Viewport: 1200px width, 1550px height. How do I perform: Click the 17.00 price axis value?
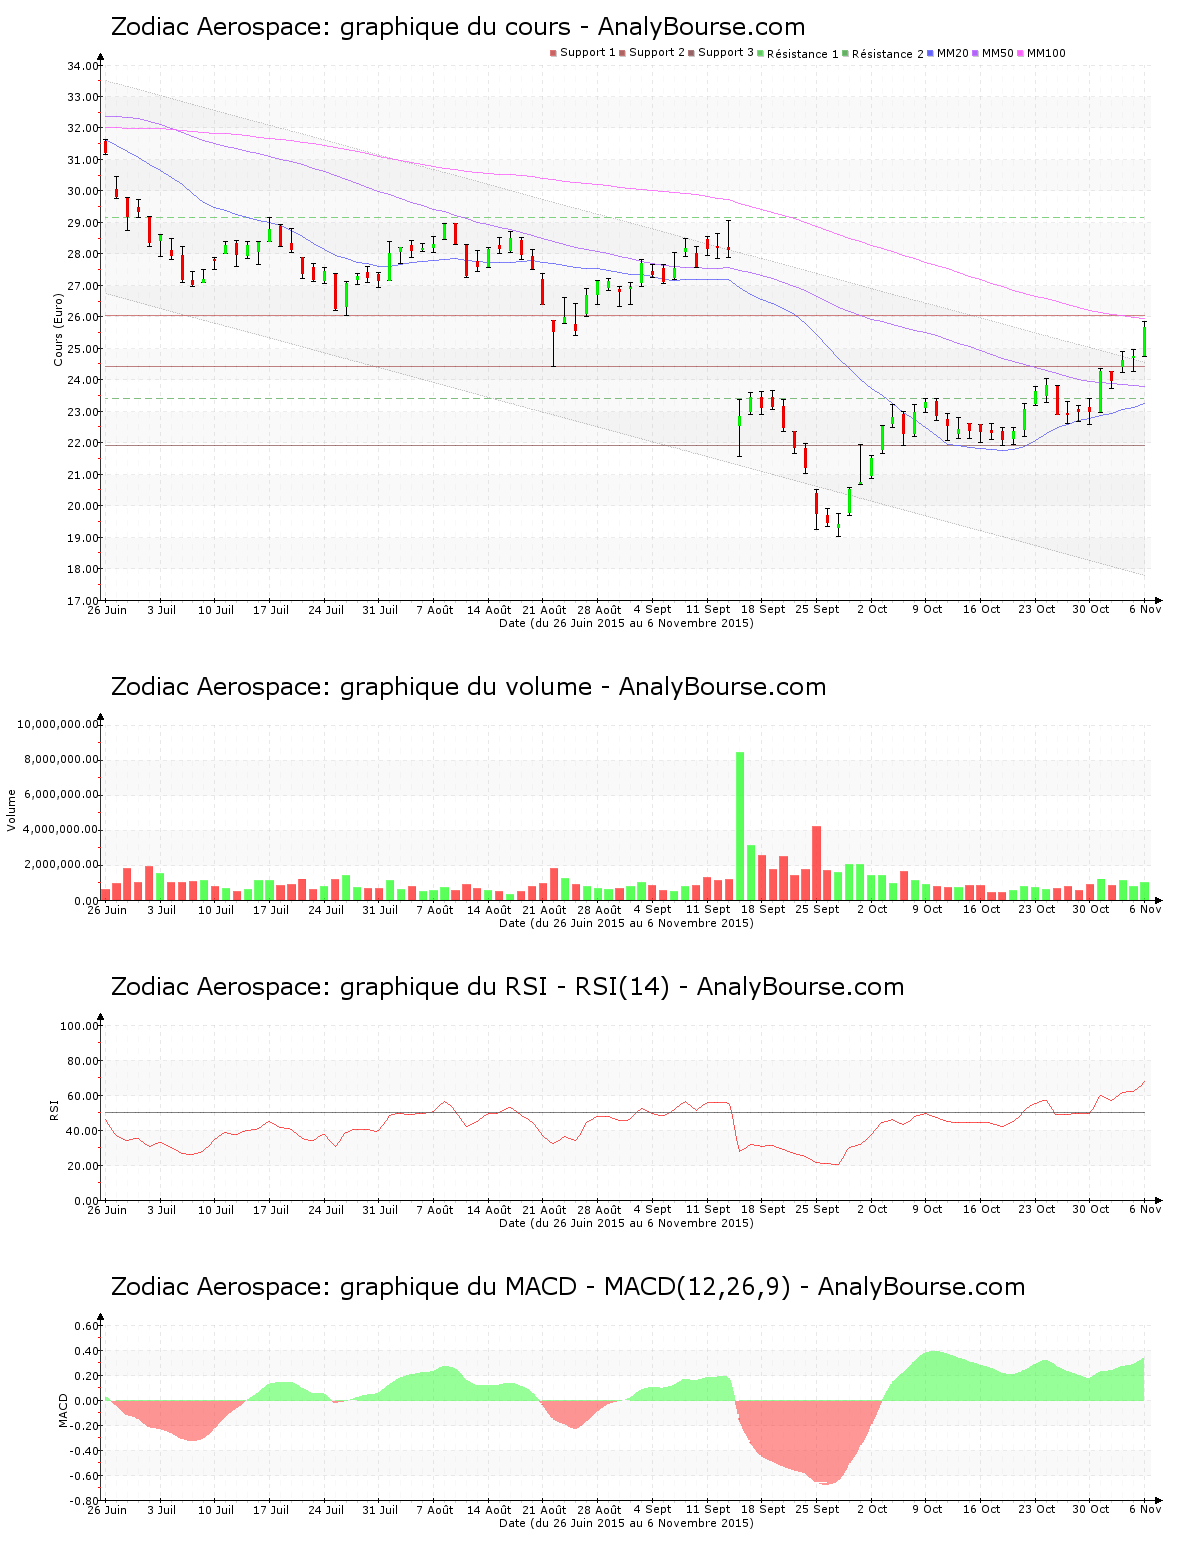point(83,600)
